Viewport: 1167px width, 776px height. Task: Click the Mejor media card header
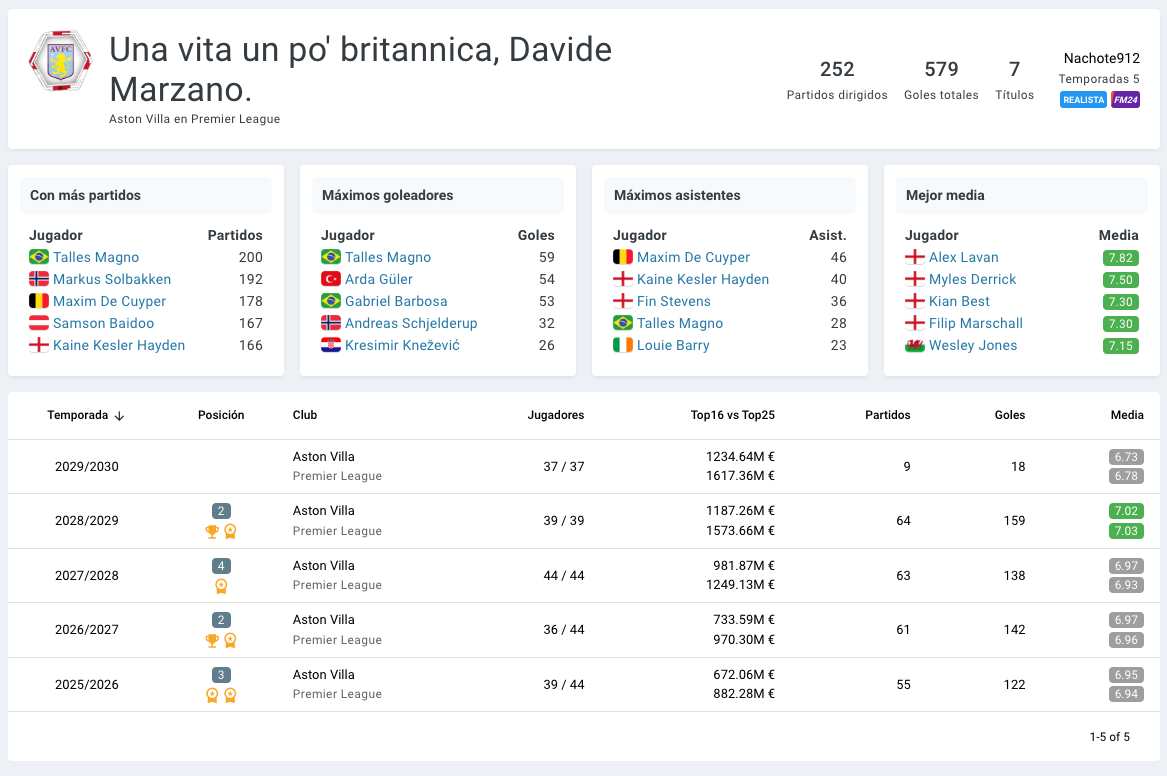(1022, 195)
